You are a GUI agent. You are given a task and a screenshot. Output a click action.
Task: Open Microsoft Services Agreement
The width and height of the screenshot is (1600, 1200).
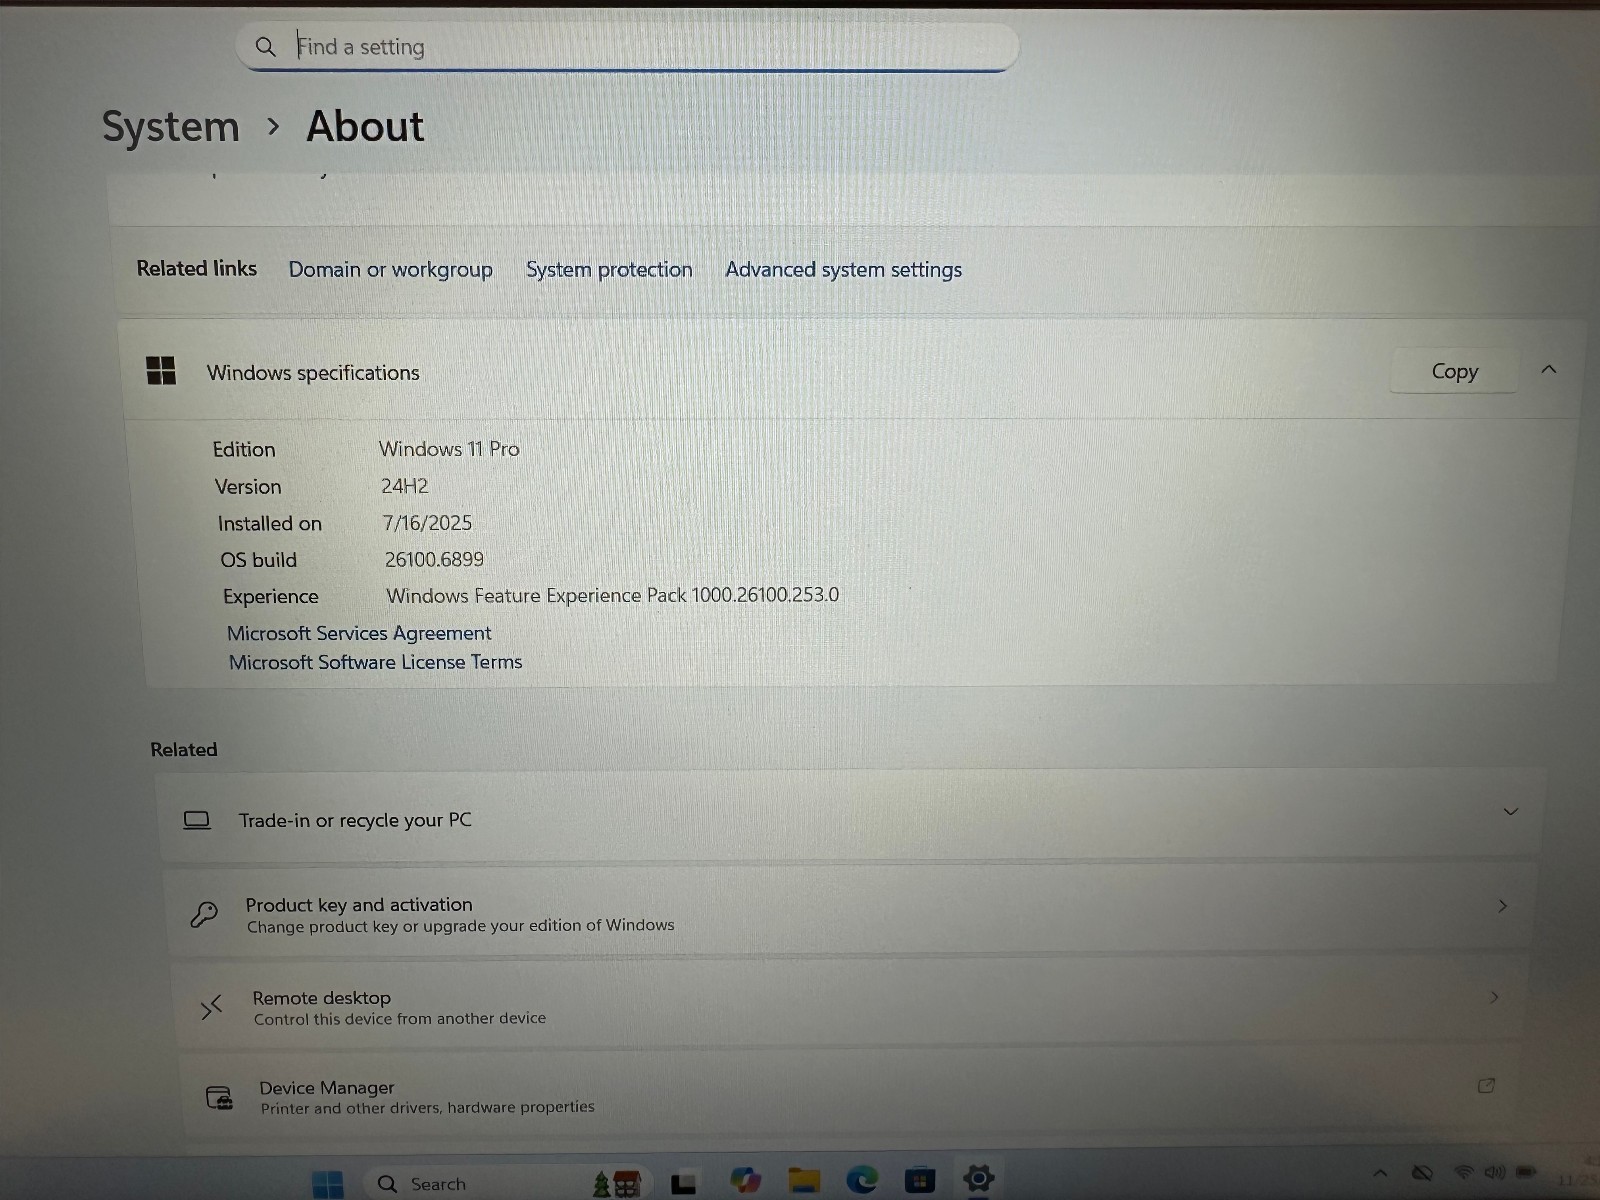pyautogui.click(x=359, y=633)
